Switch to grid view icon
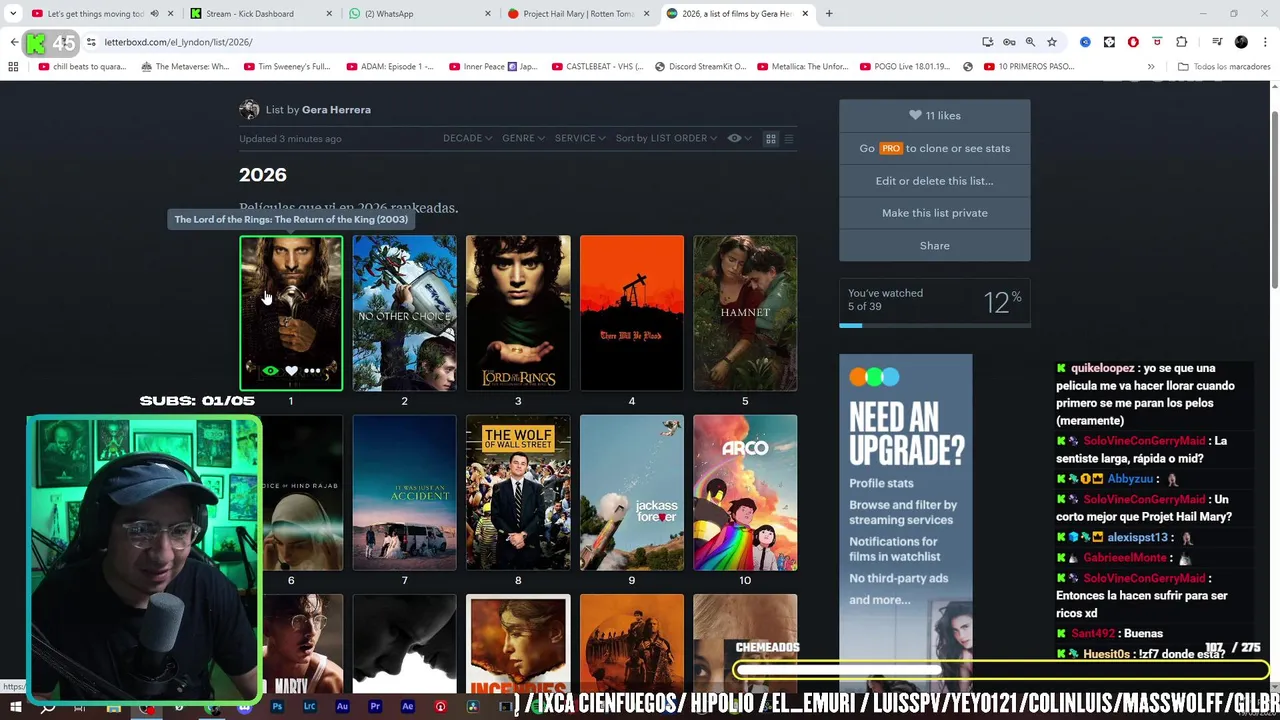The height and width of the screenshot is (720, 1280). click(771, 138)
